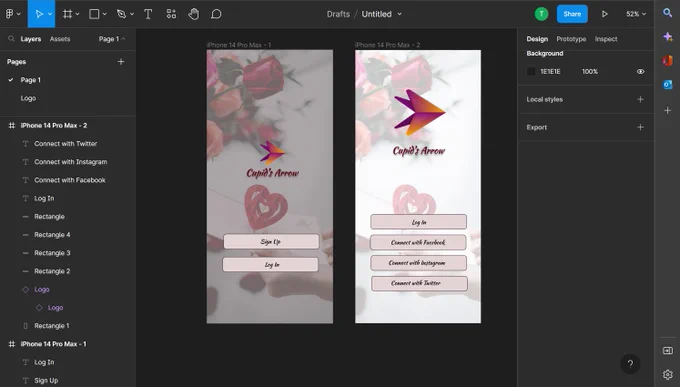Open the 52% zoom dropdown
The width and height of the screenshot is (680, 387).
pos(636,14)
